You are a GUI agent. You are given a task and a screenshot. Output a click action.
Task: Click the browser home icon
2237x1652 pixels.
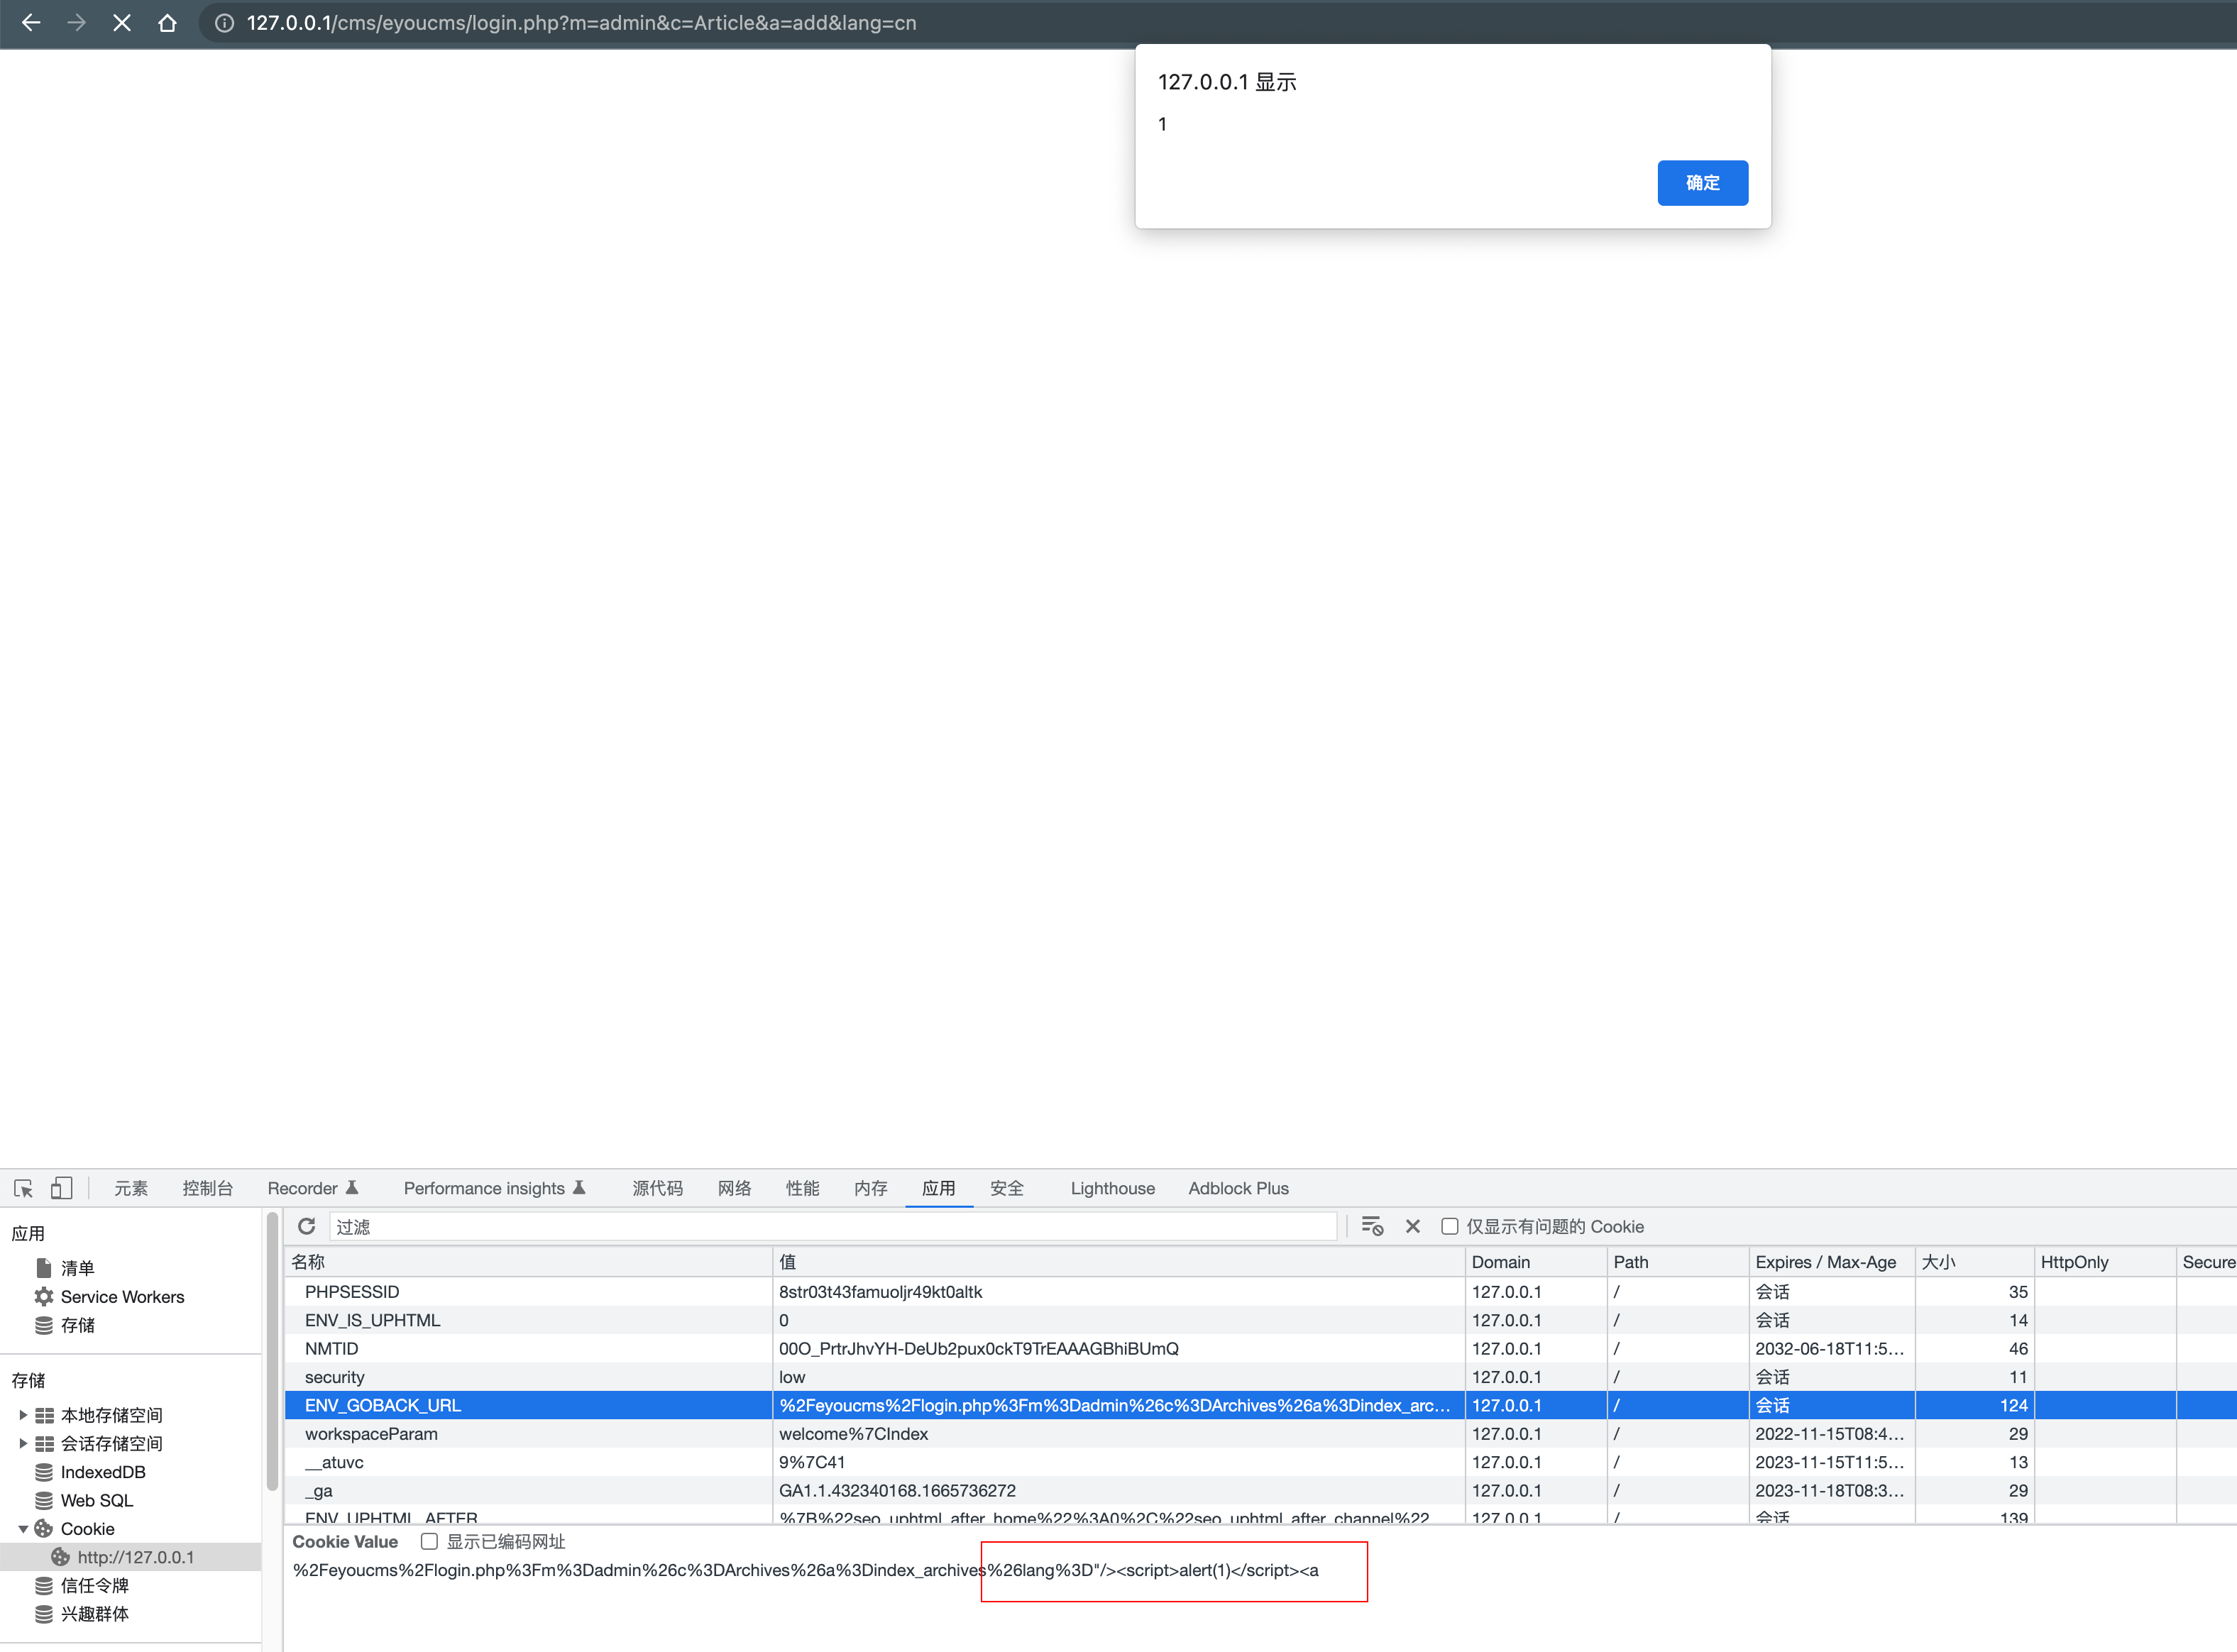167,22
